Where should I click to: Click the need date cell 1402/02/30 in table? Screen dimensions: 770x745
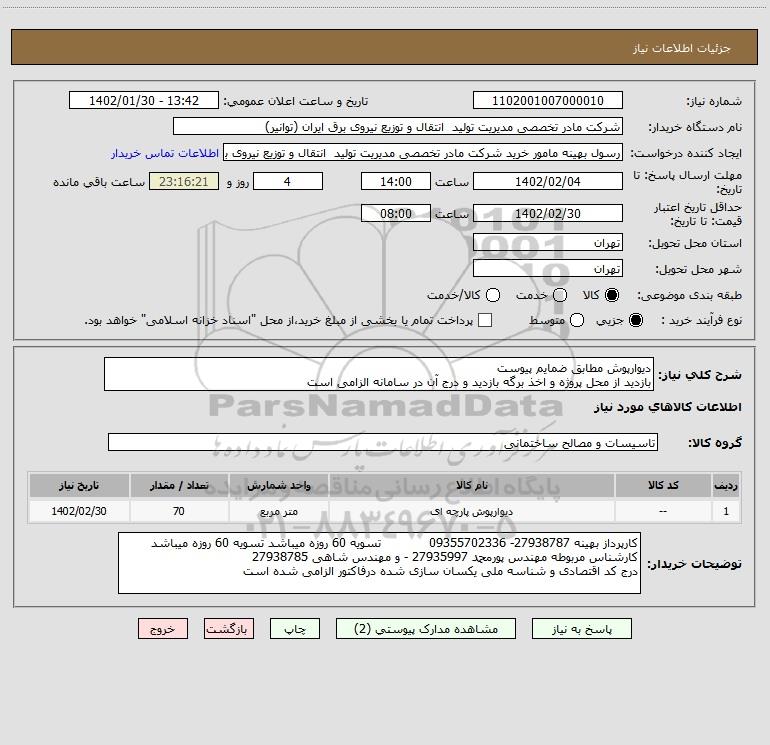point(79,511)
